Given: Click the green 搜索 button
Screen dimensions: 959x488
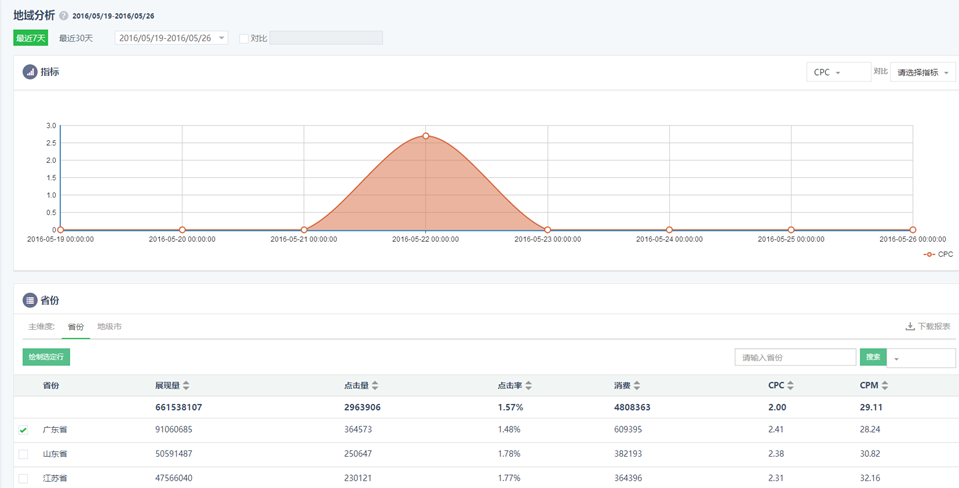Looking at the screenshot, I should [872, 357].
